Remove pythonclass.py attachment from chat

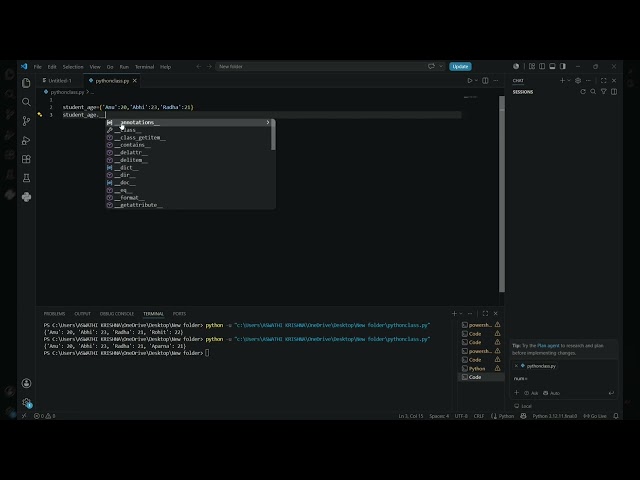(x=516, y=366)
